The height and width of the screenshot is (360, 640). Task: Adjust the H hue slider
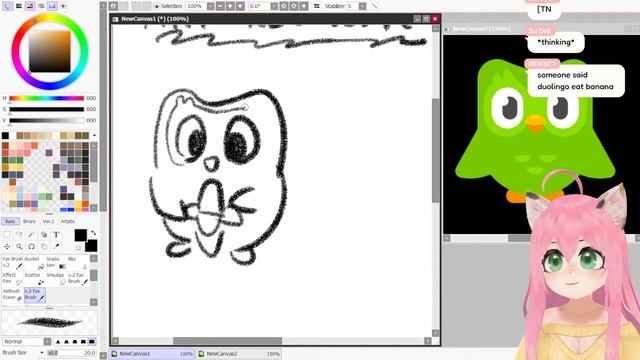point(47,98)
